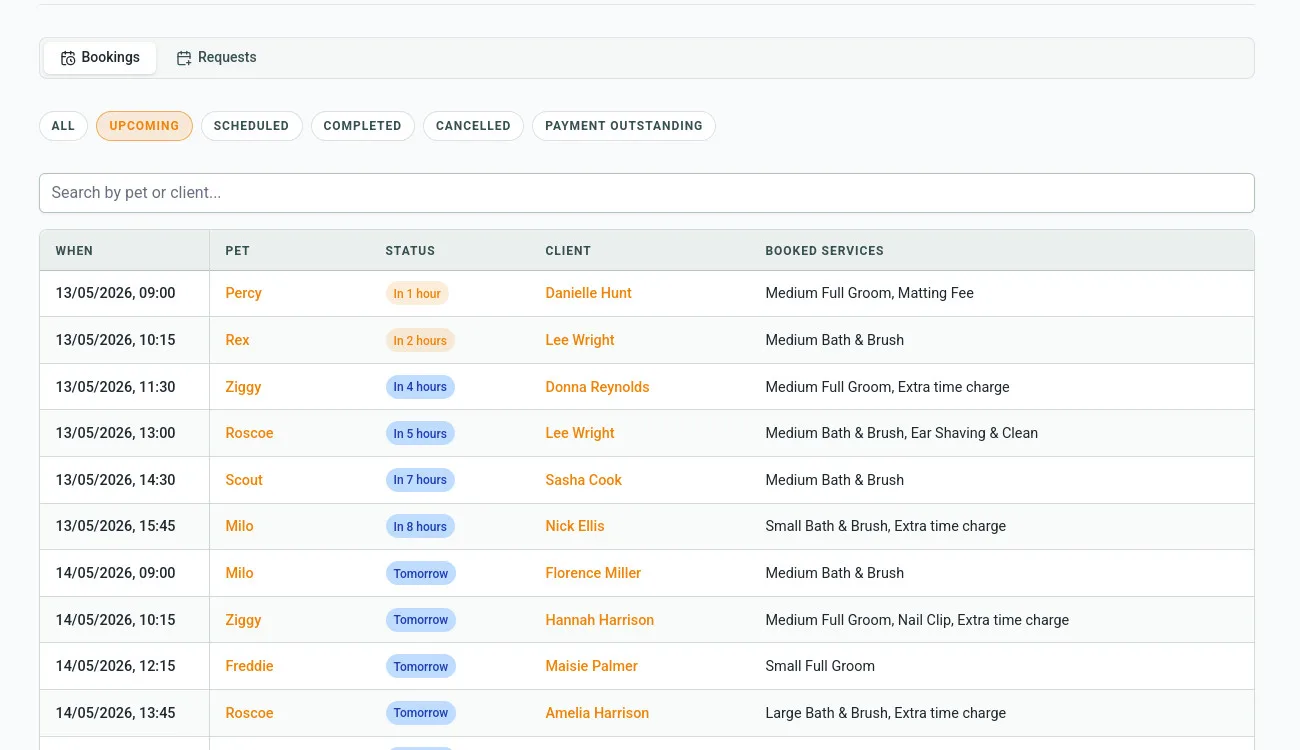Filter by PAYMENT OUTSTANDING
Screen dimensions: 1300x750
coord(624,126)
